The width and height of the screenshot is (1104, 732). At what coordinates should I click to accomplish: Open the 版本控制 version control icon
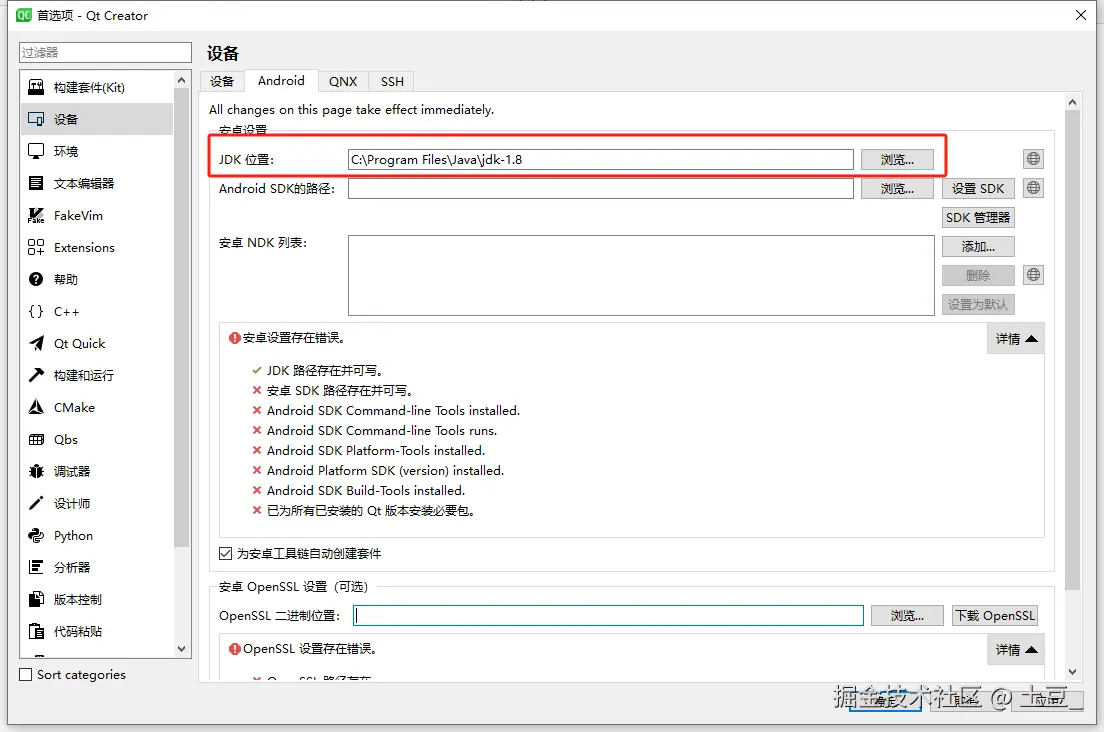36,600
